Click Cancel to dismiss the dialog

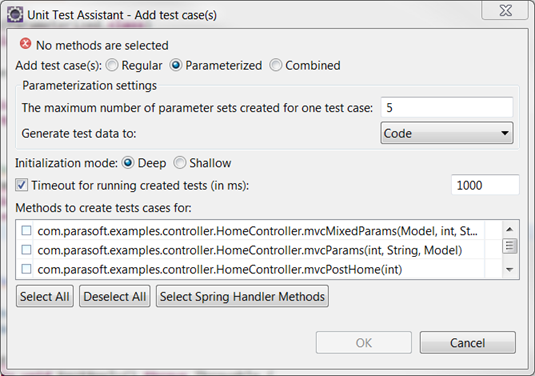[x=467, y=343]
